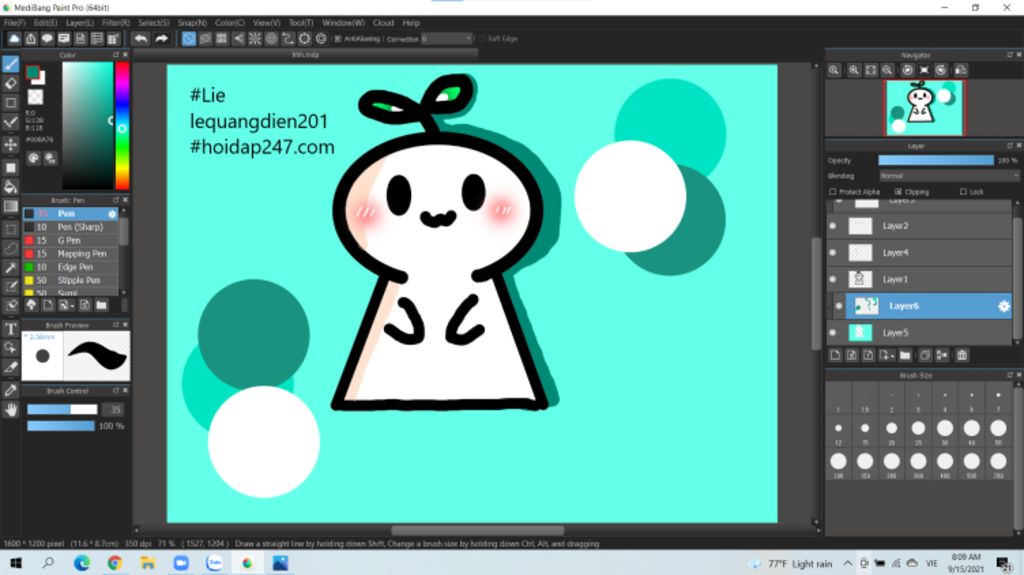Turn snap off in the toolbar
Screen dimensions: 1024x575
click(189, 39)
